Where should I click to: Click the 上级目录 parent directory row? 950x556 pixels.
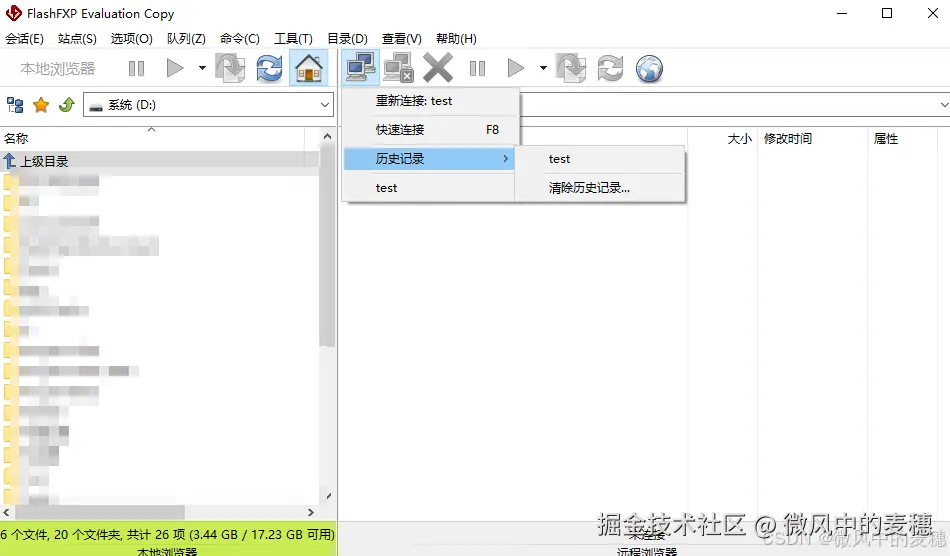[x=160, y=161]
